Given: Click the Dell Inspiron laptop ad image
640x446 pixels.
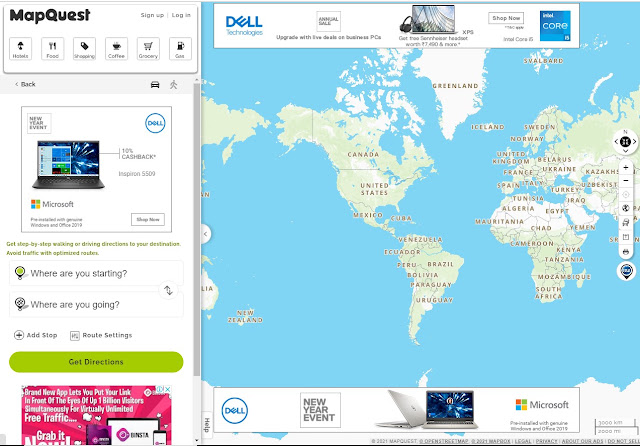Looking at the screenshot, I should (69, 164).
